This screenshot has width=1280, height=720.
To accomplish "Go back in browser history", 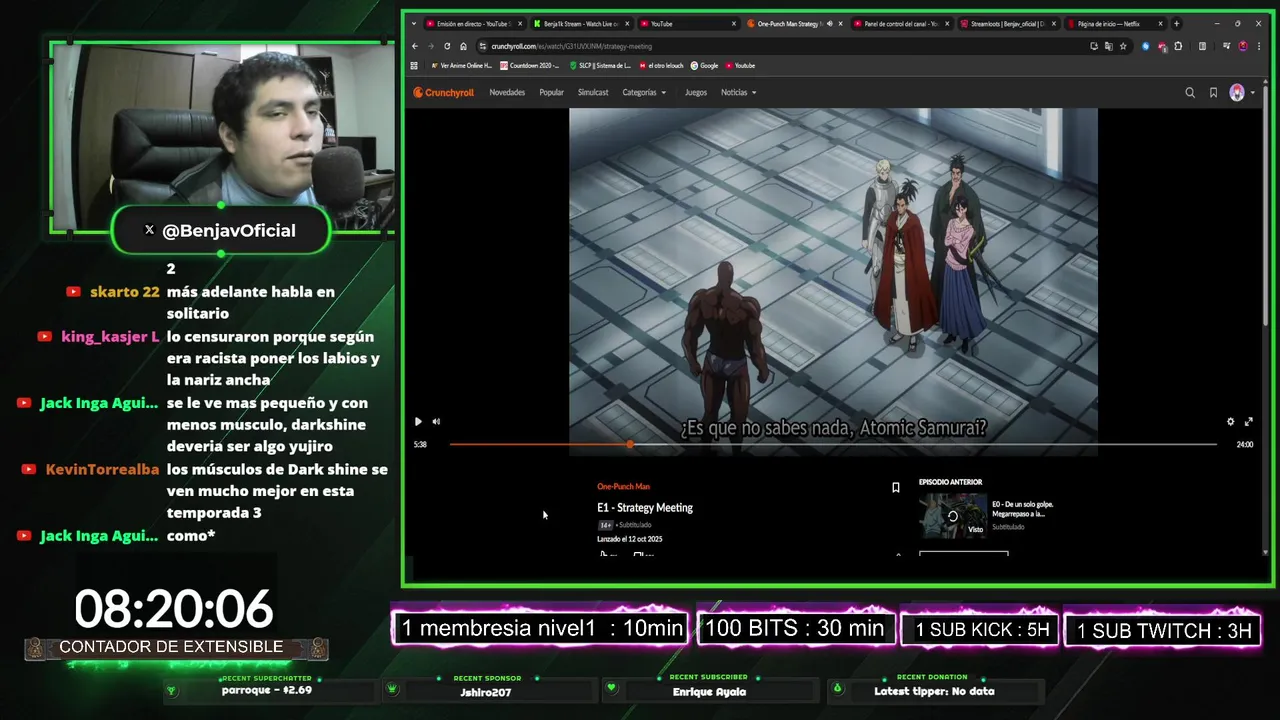I will tap(415, 46).
